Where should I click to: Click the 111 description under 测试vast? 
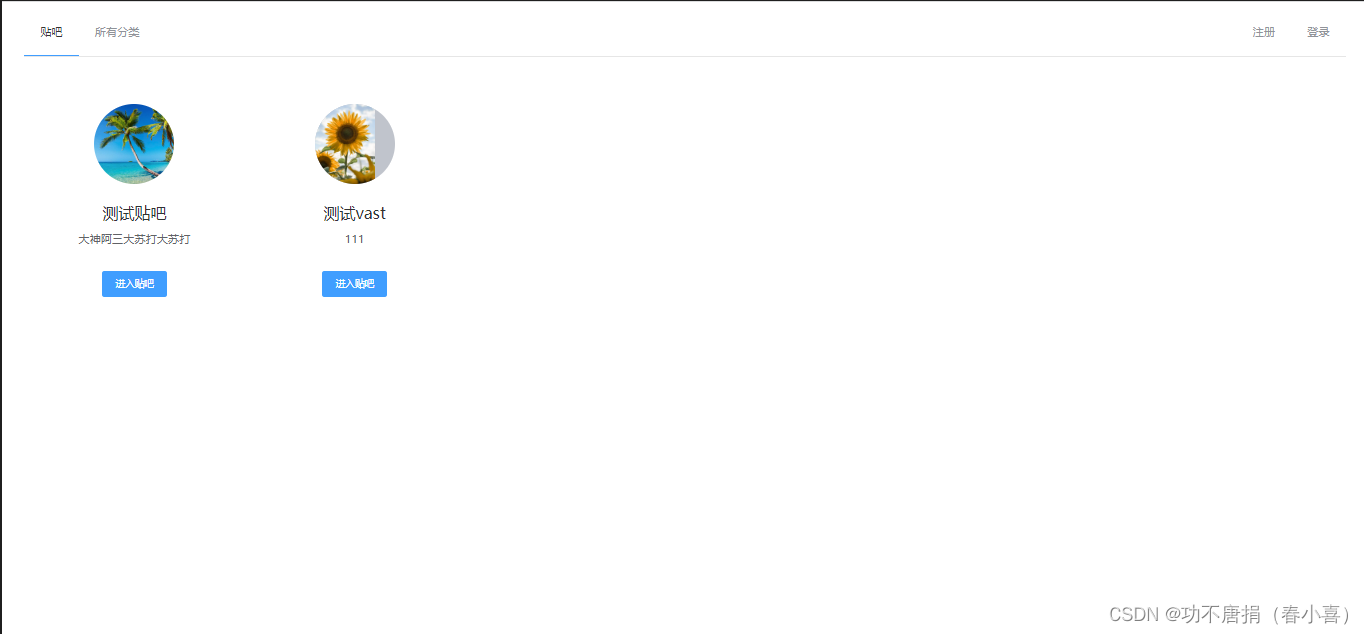click(x=354, y=239)
